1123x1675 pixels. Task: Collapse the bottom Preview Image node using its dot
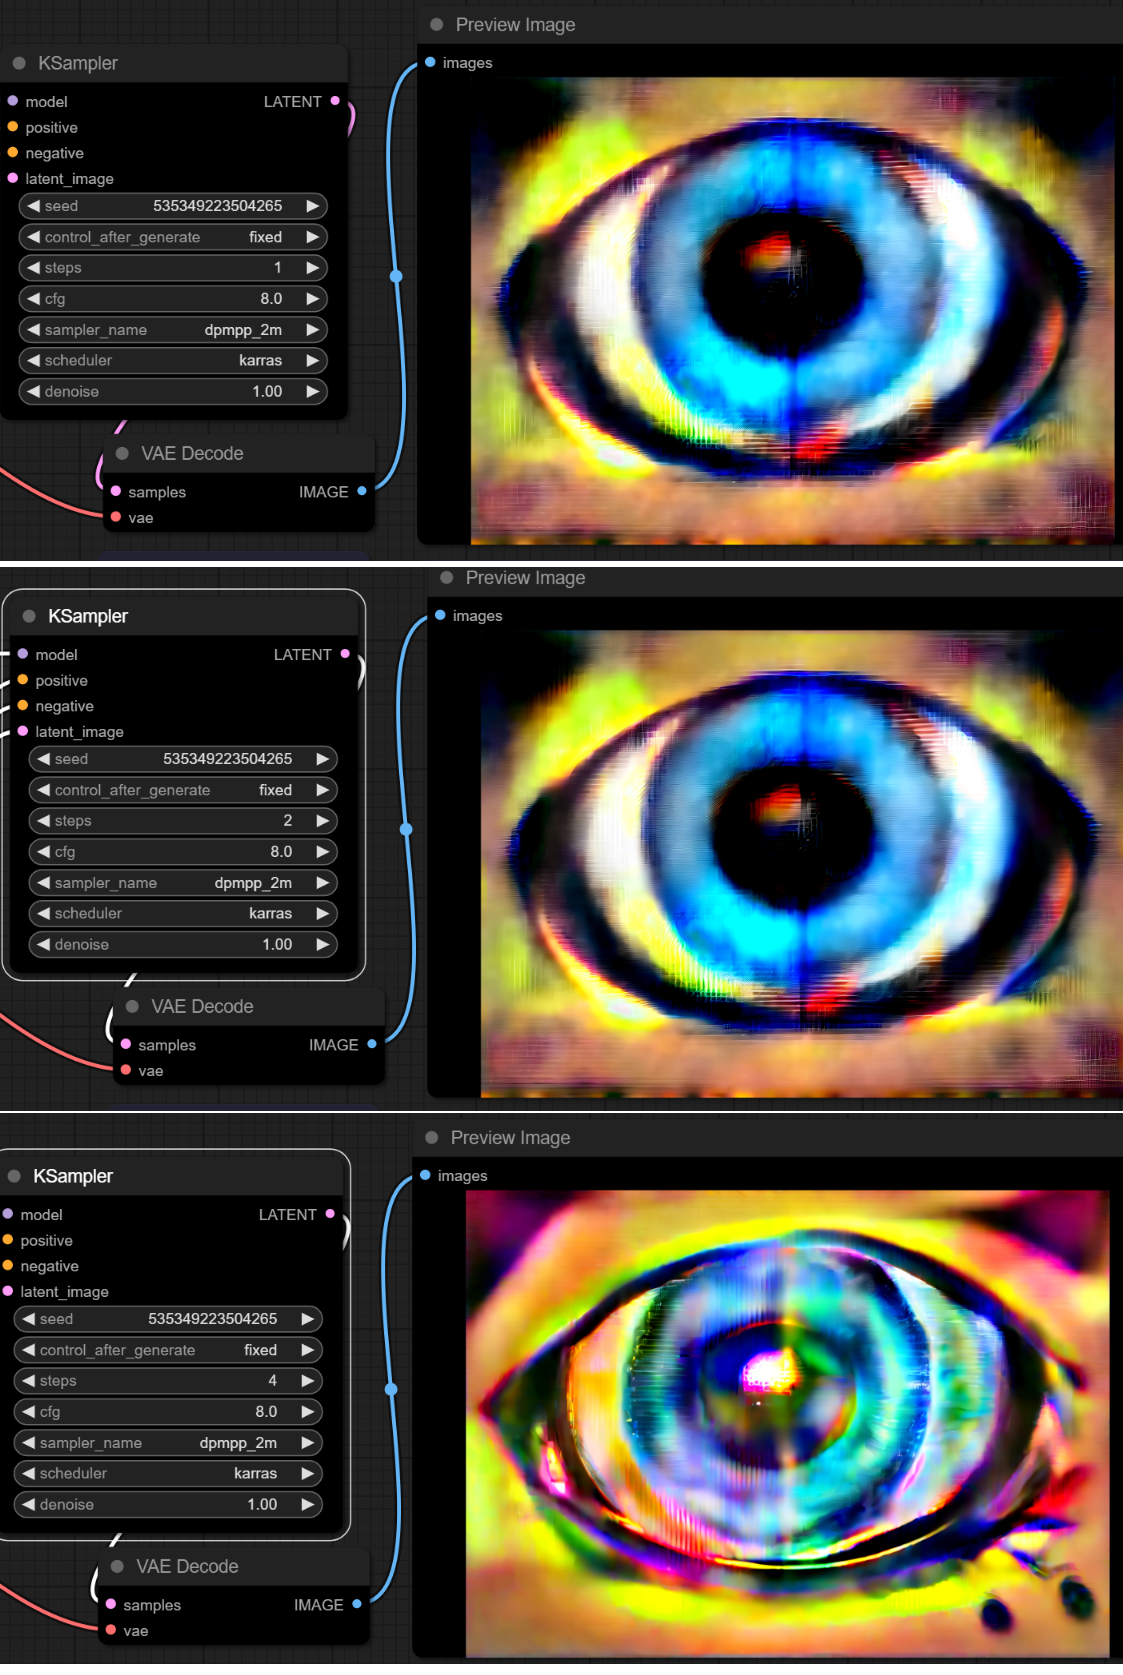pyautogui.click(x=432, y=1138)
